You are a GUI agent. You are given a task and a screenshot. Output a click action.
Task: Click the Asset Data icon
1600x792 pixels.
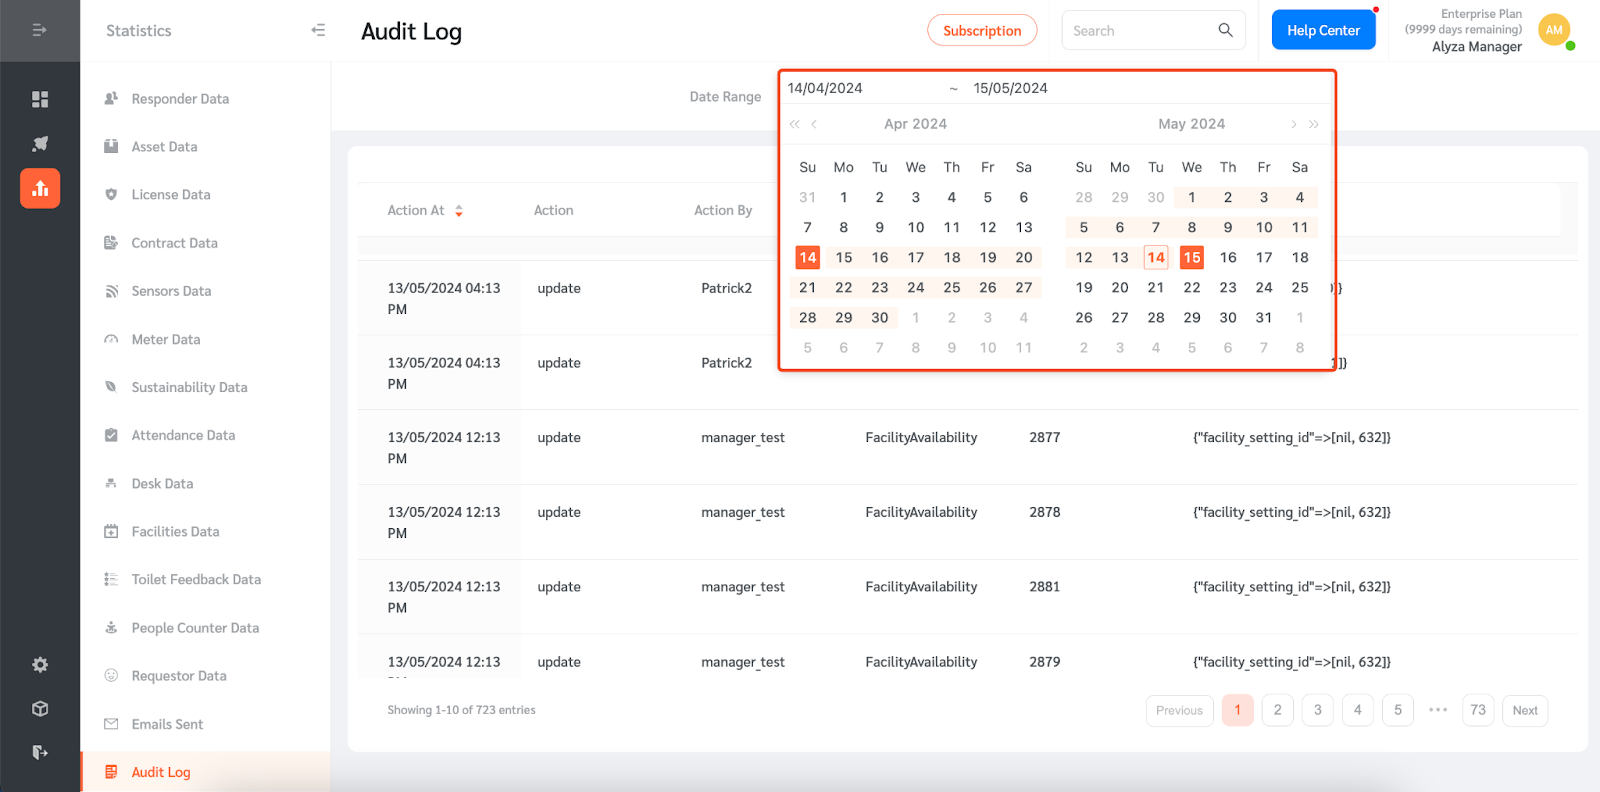(x=111, y=146)
